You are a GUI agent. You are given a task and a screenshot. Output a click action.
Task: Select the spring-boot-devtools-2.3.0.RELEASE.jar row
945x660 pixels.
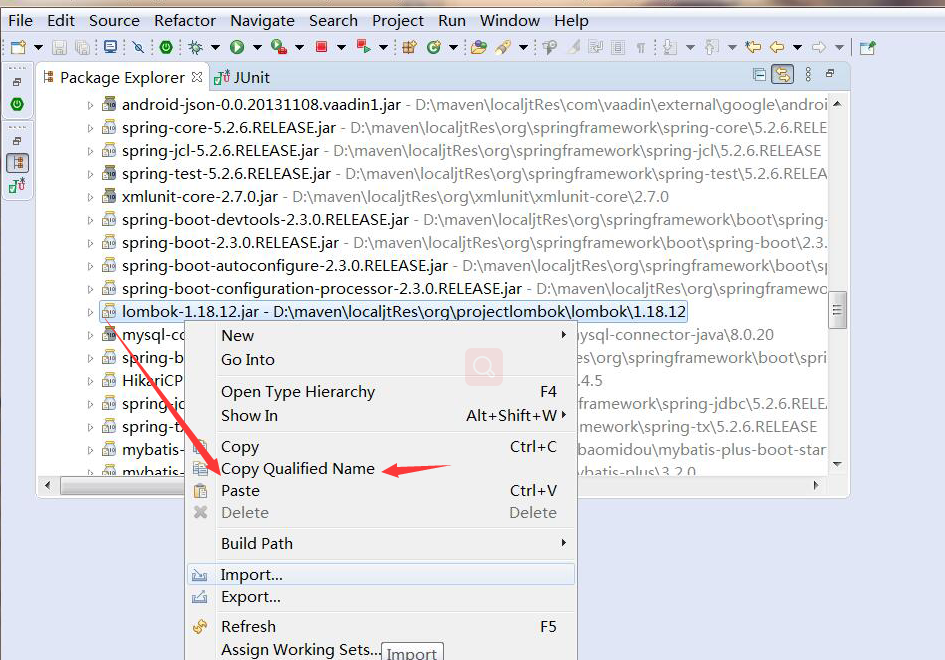[455, 220]
